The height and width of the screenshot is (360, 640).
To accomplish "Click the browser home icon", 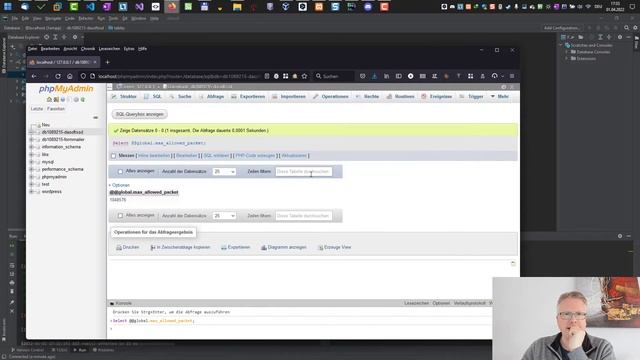I will (70, 76).
